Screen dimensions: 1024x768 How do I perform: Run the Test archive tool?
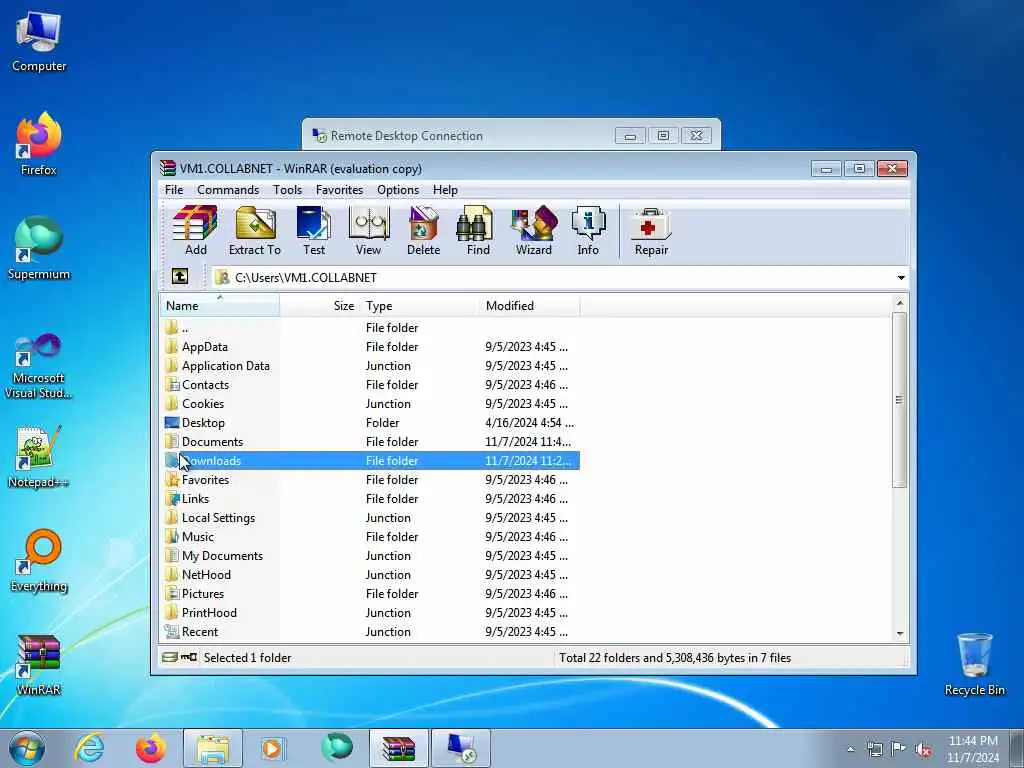pos(313,231)
